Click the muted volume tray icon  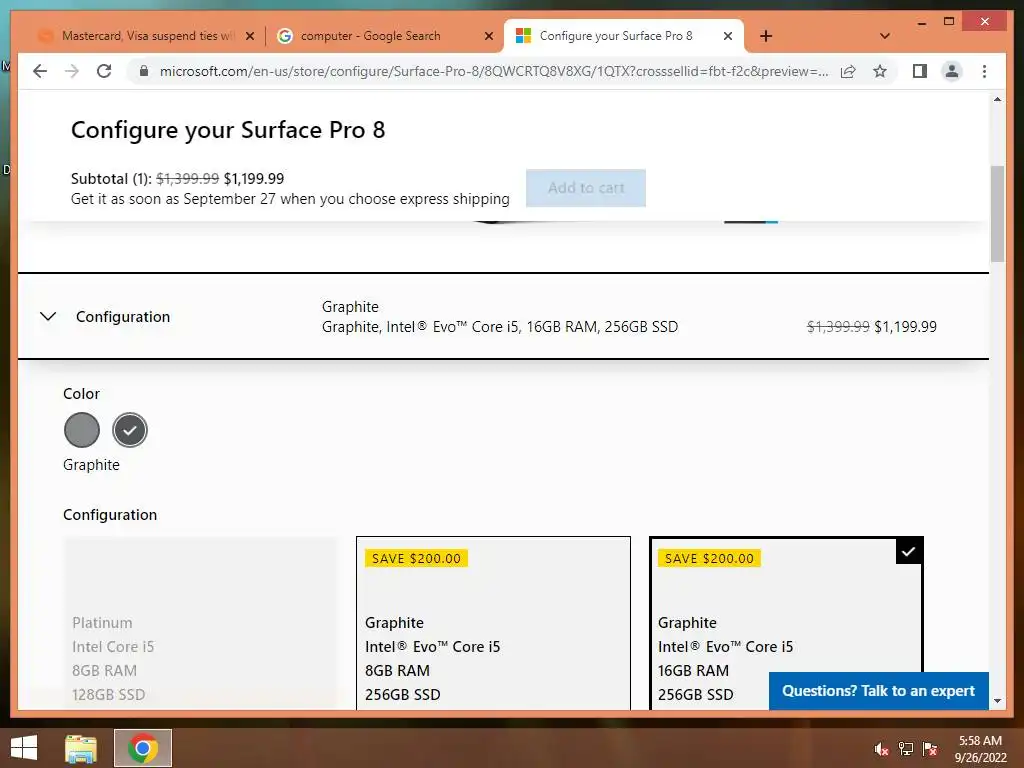point(881,749)
